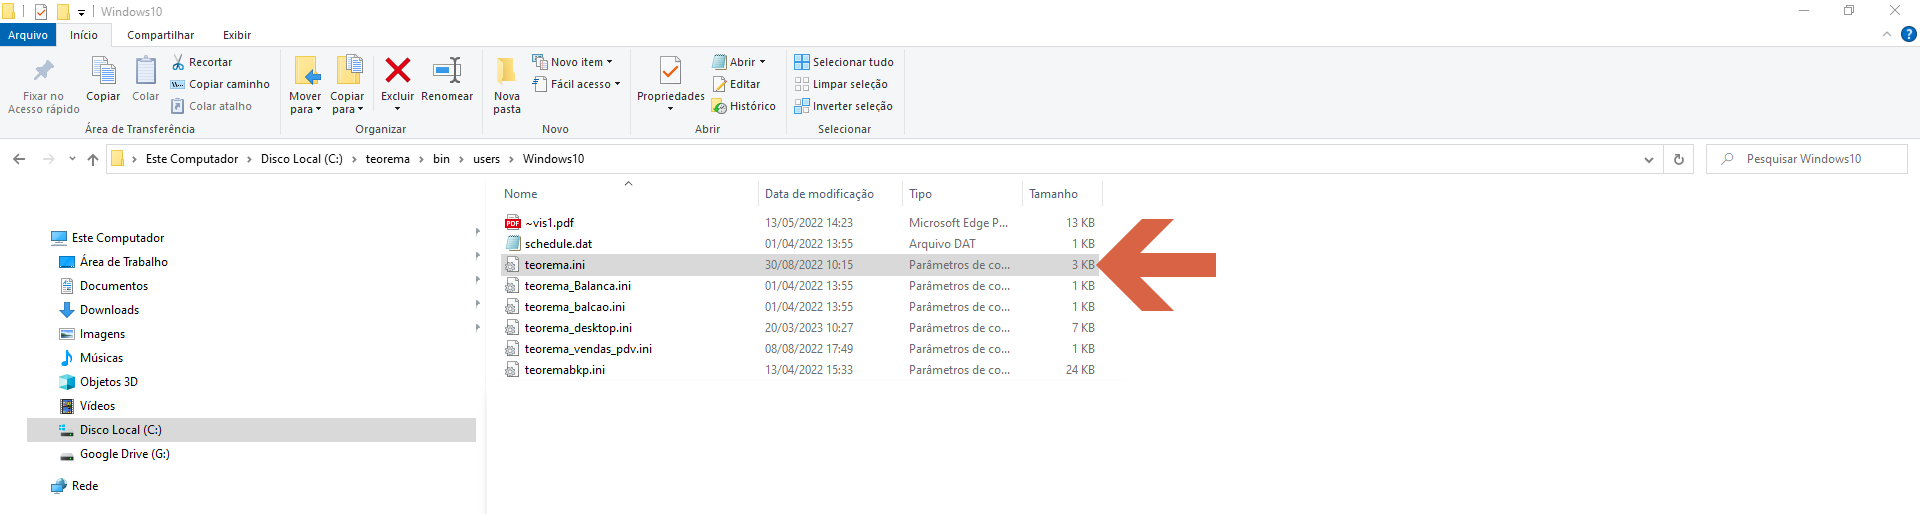The height and width of the screenshot is (514, 1920).
Task: Click Inverter seleção
Action: pyautogui.click(x=843, y=106)
